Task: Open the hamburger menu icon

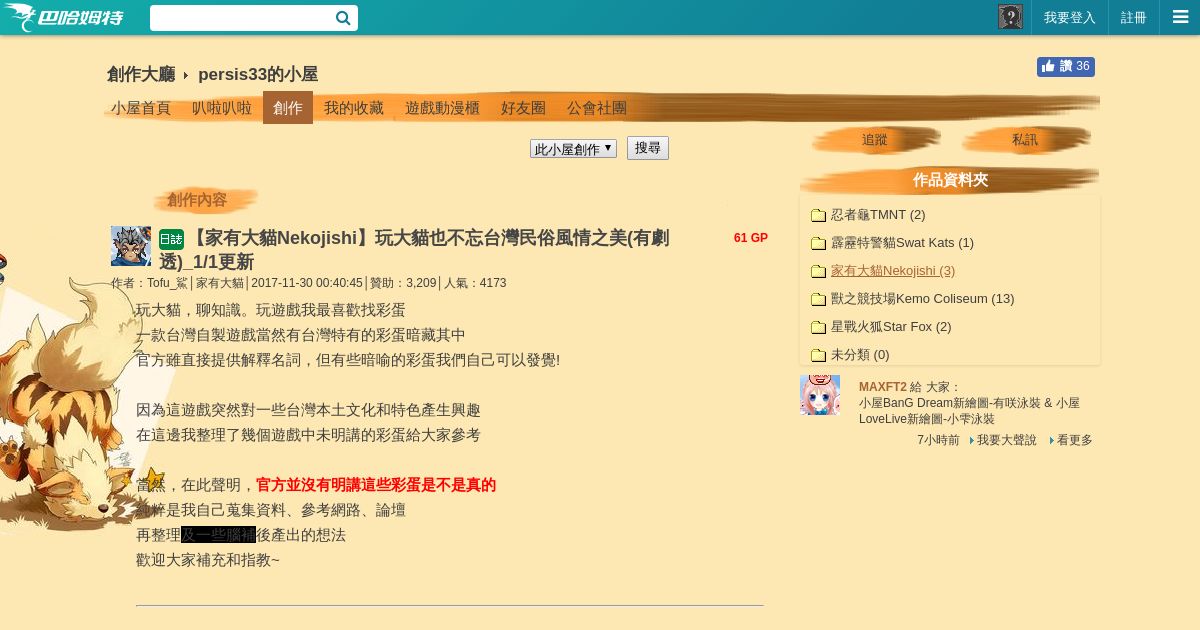Action: [x=1180, y=17]
